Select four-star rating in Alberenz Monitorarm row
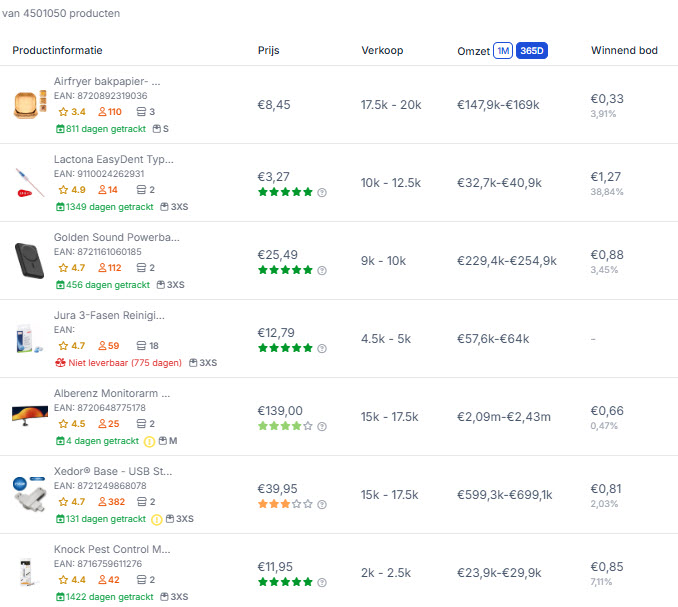The height and width of the screenshot is (607, 678). [x=285, y=426]
